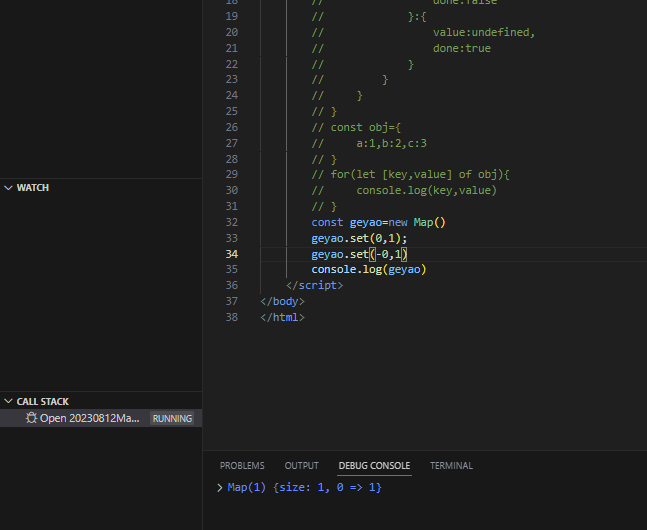Screen dimensions: 647x530
Task: Expand the Map(1) console output arrow
Action: tap(220, 487)
